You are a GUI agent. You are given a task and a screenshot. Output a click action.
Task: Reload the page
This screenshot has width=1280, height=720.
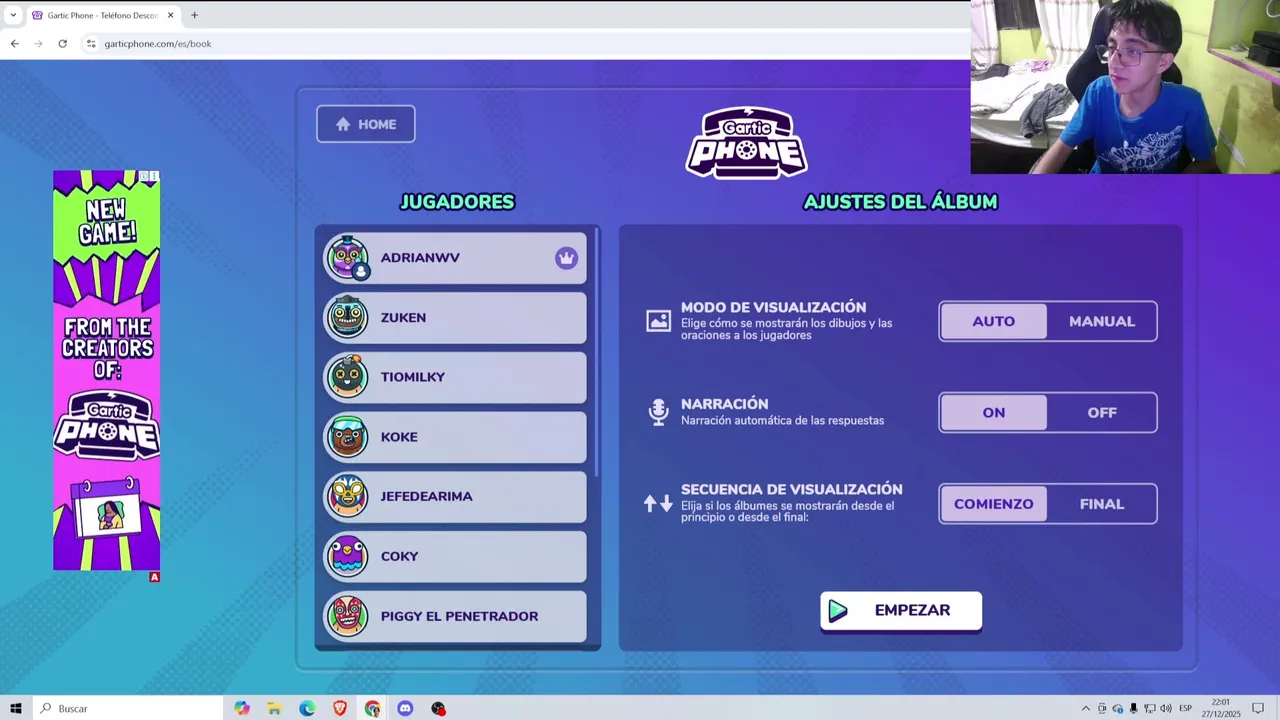coord(62,44)
